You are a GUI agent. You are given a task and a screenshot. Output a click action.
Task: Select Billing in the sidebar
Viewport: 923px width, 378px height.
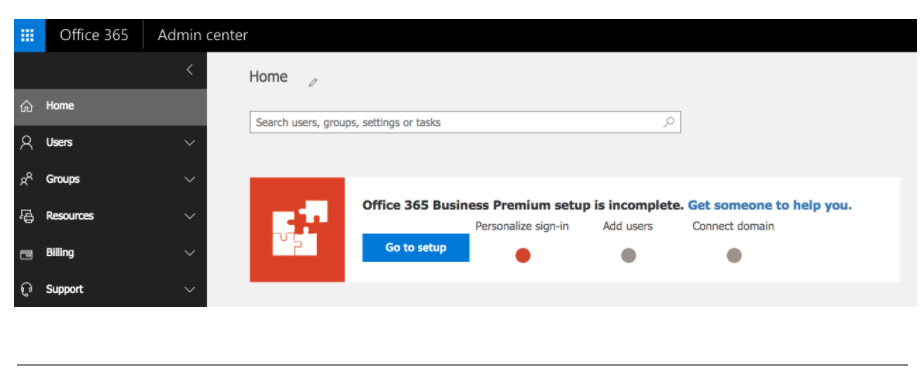pyautogui.click(x=111, y=253)
